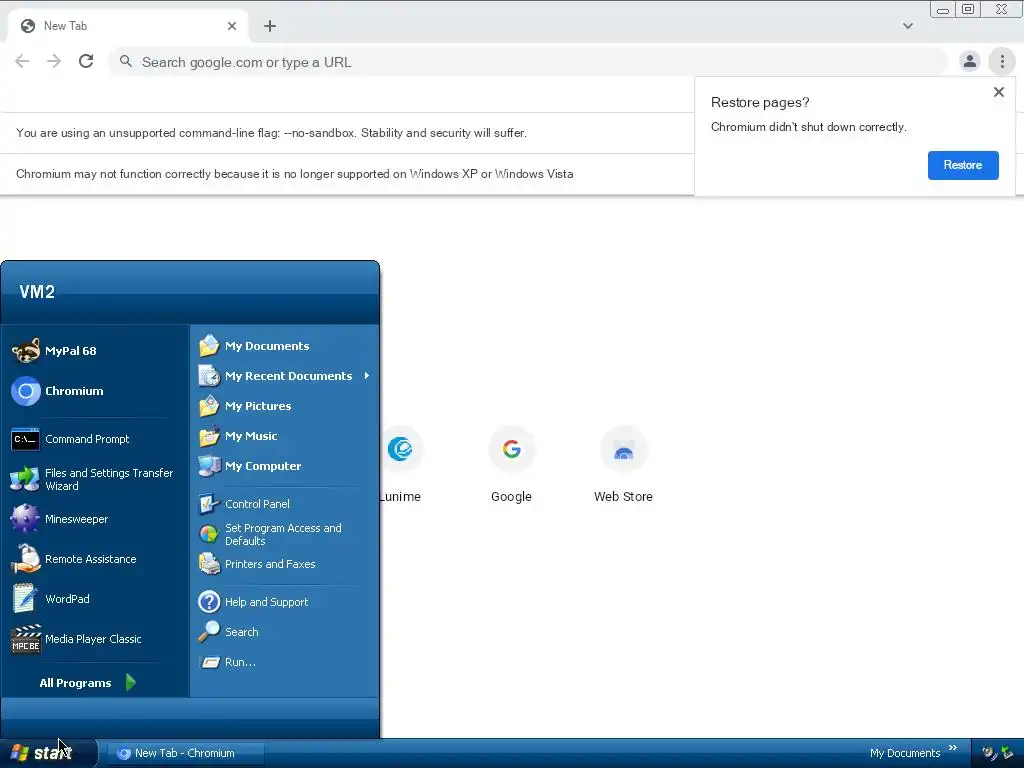This screenshot has width=1024, height=768.
Task: Switch to New Tab - Chromium taskbar item
Action: tap(185, 753)
